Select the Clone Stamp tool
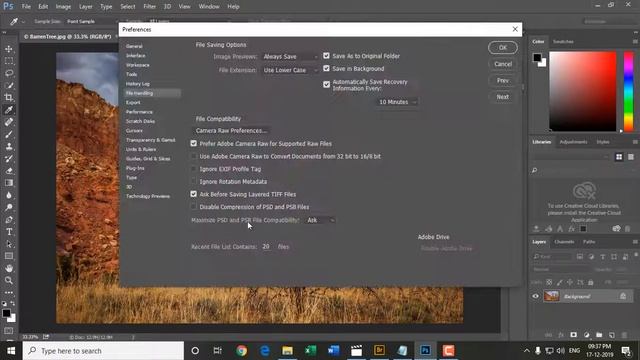The image size is (640, 360). 9,147
